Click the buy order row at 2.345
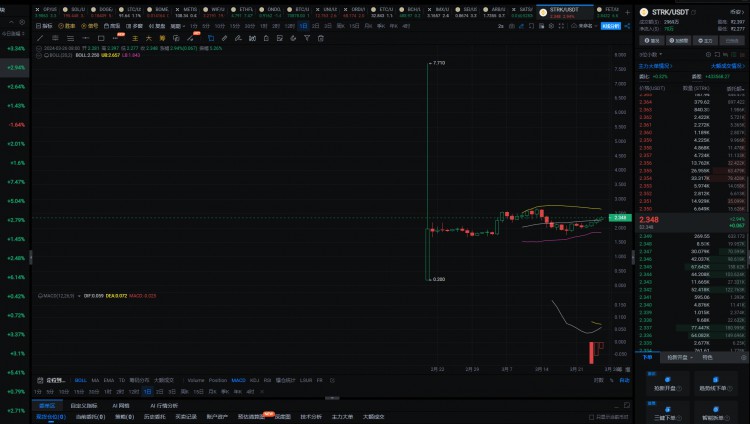The width and height of the screenshot is (750, 424). [x=692, y=267]
